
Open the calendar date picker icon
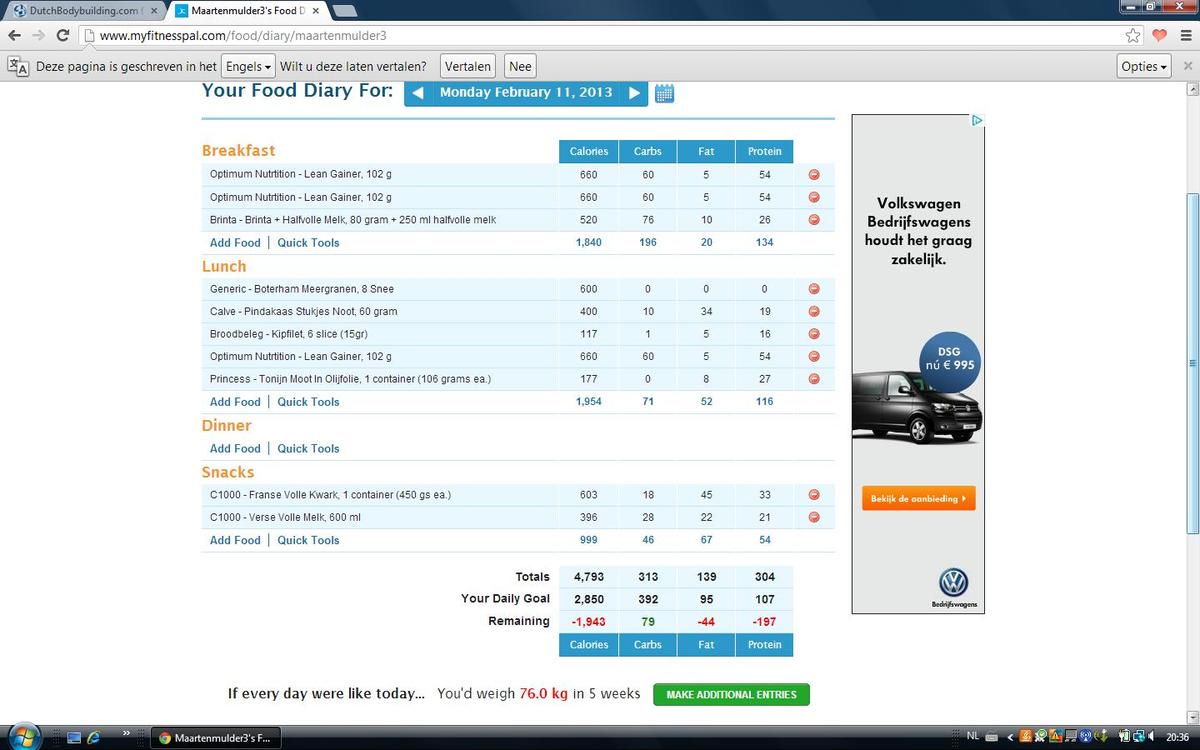[x=665, y=94]
